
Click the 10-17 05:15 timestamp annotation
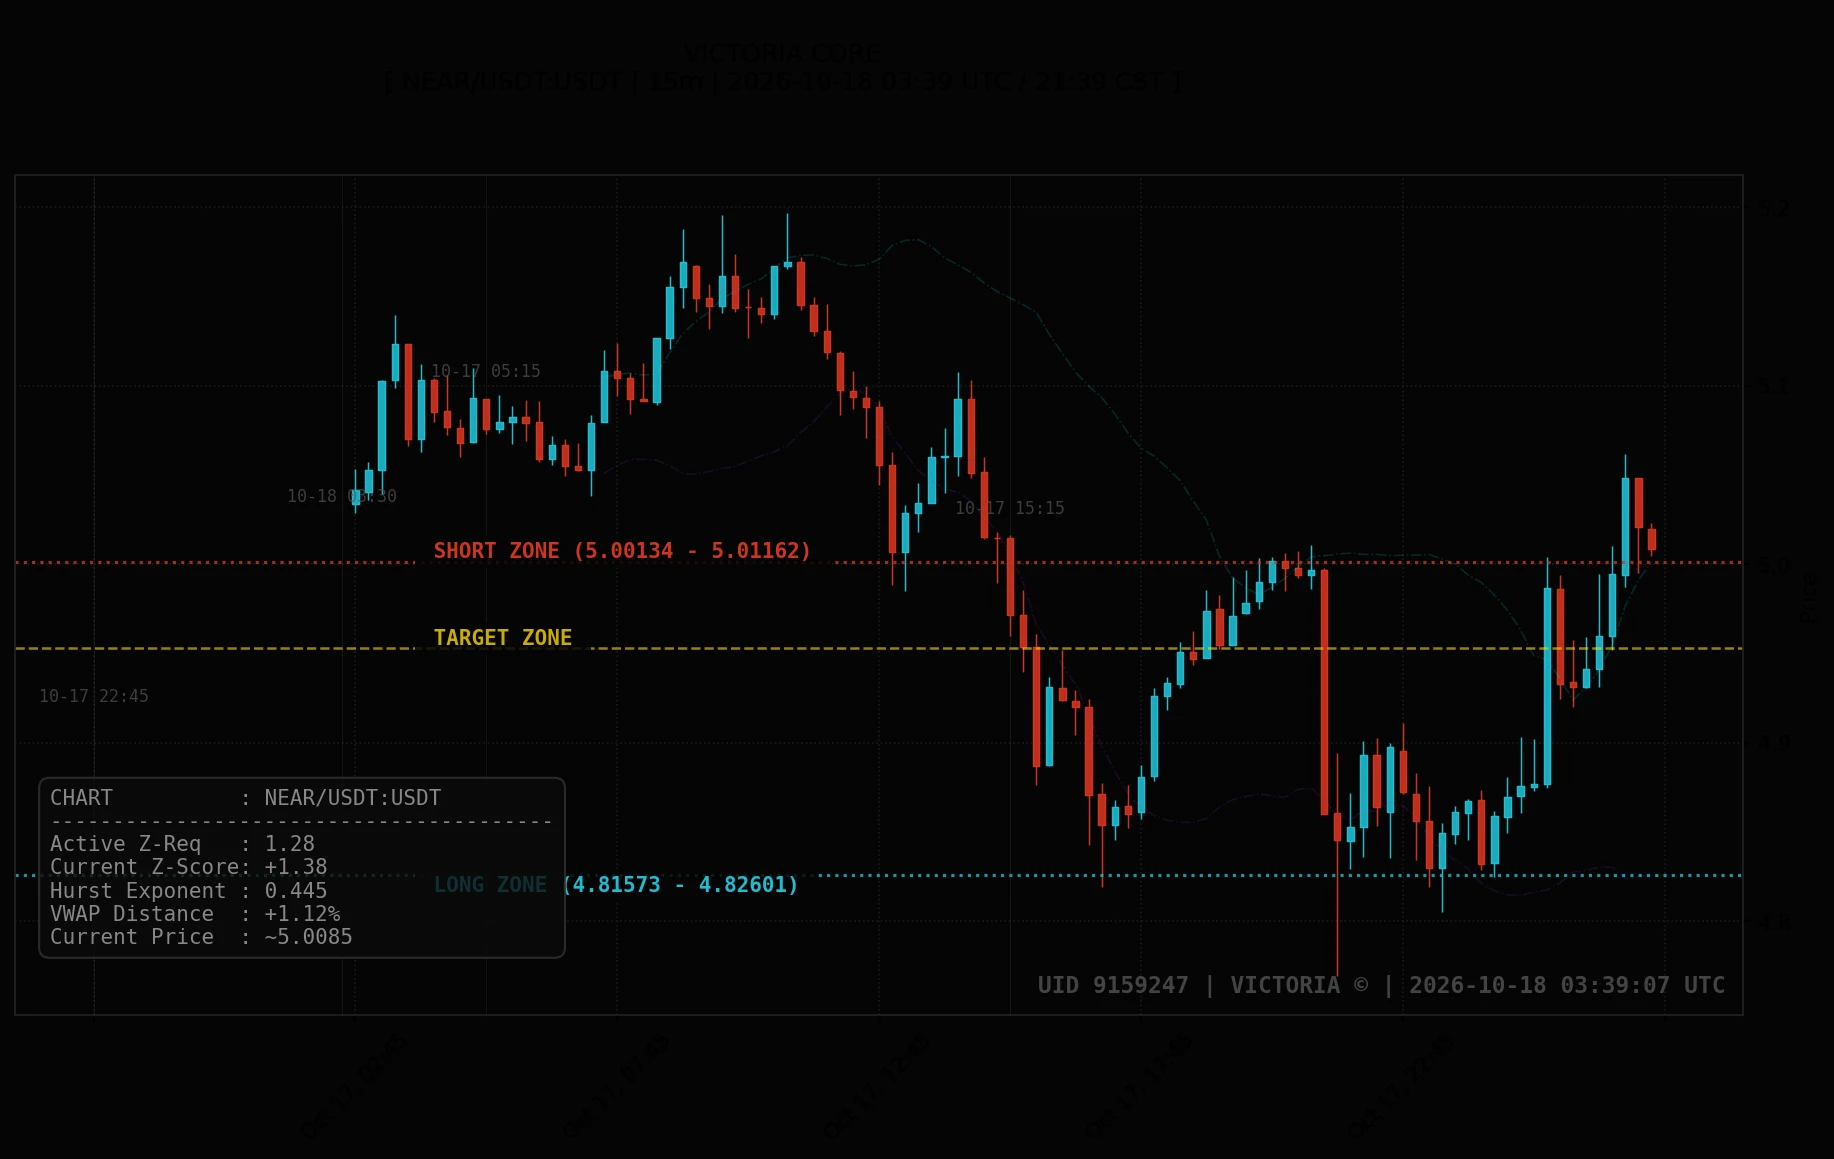click(486, 371)
